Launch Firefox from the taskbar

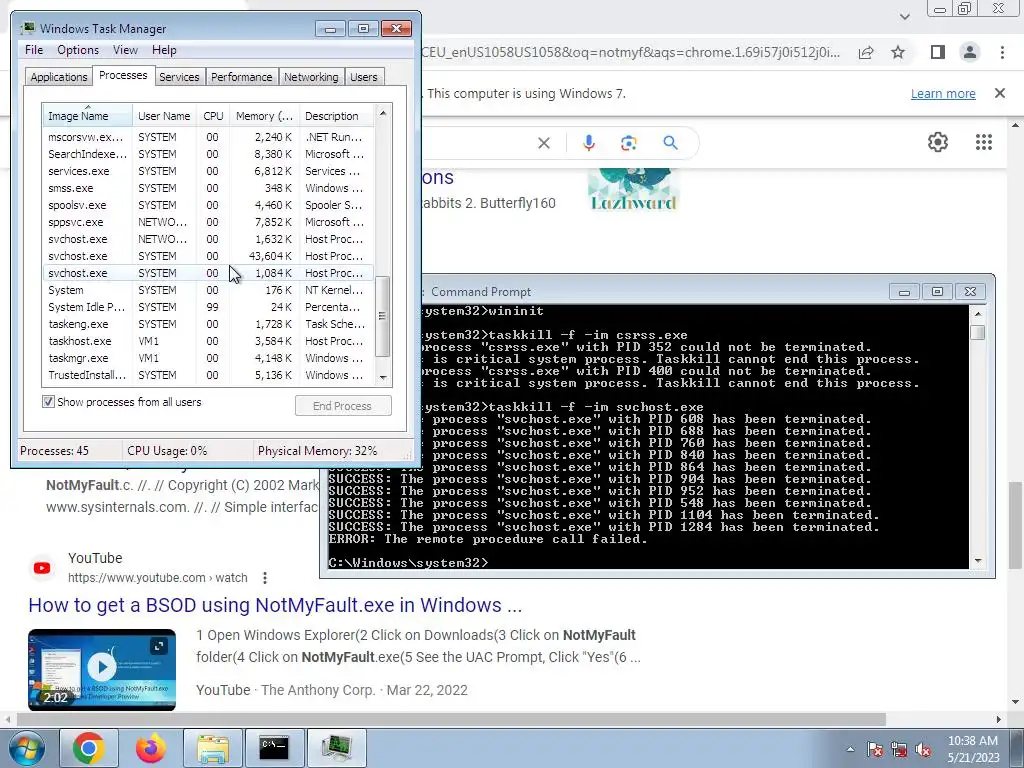coord(151,748)
